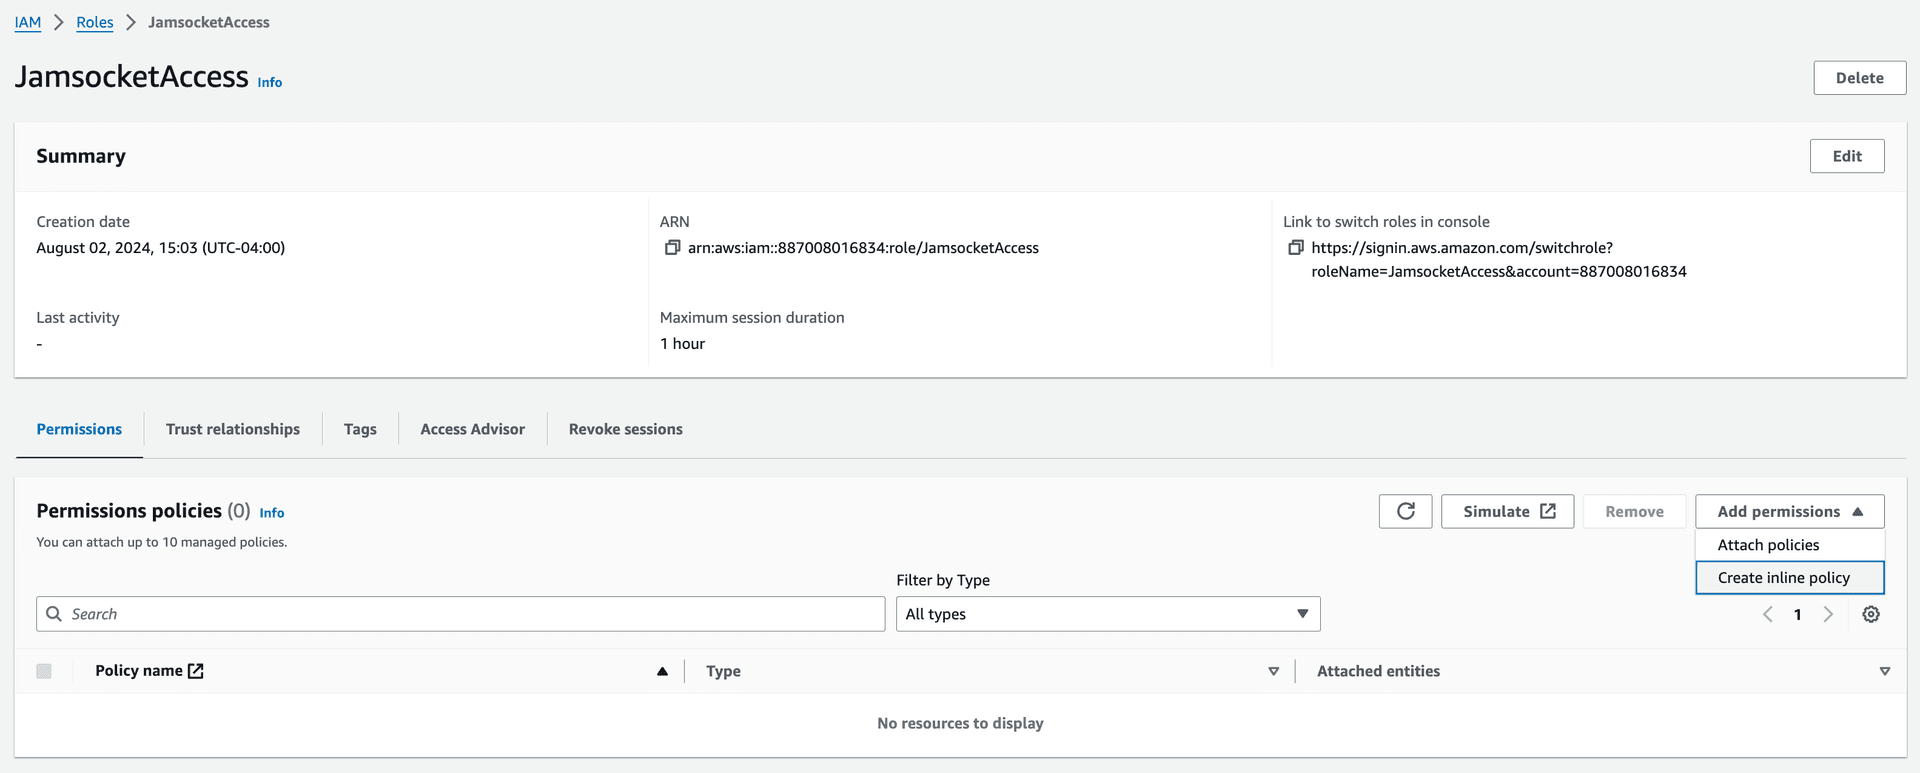Toggle the select-all policies checkbox

tap(44, 671)
